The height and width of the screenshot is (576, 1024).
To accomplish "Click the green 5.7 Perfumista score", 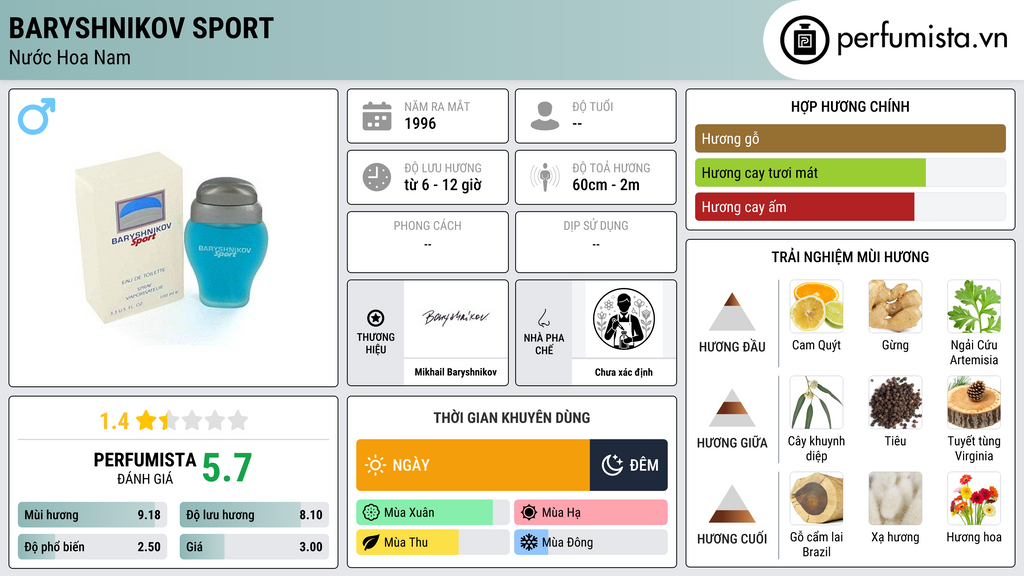I will (227, 468).
